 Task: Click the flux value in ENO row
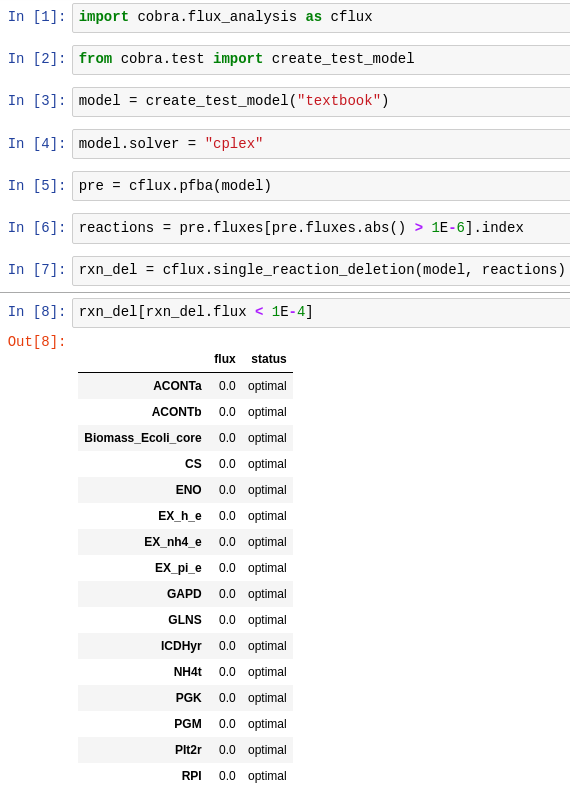tap(227, 490)
